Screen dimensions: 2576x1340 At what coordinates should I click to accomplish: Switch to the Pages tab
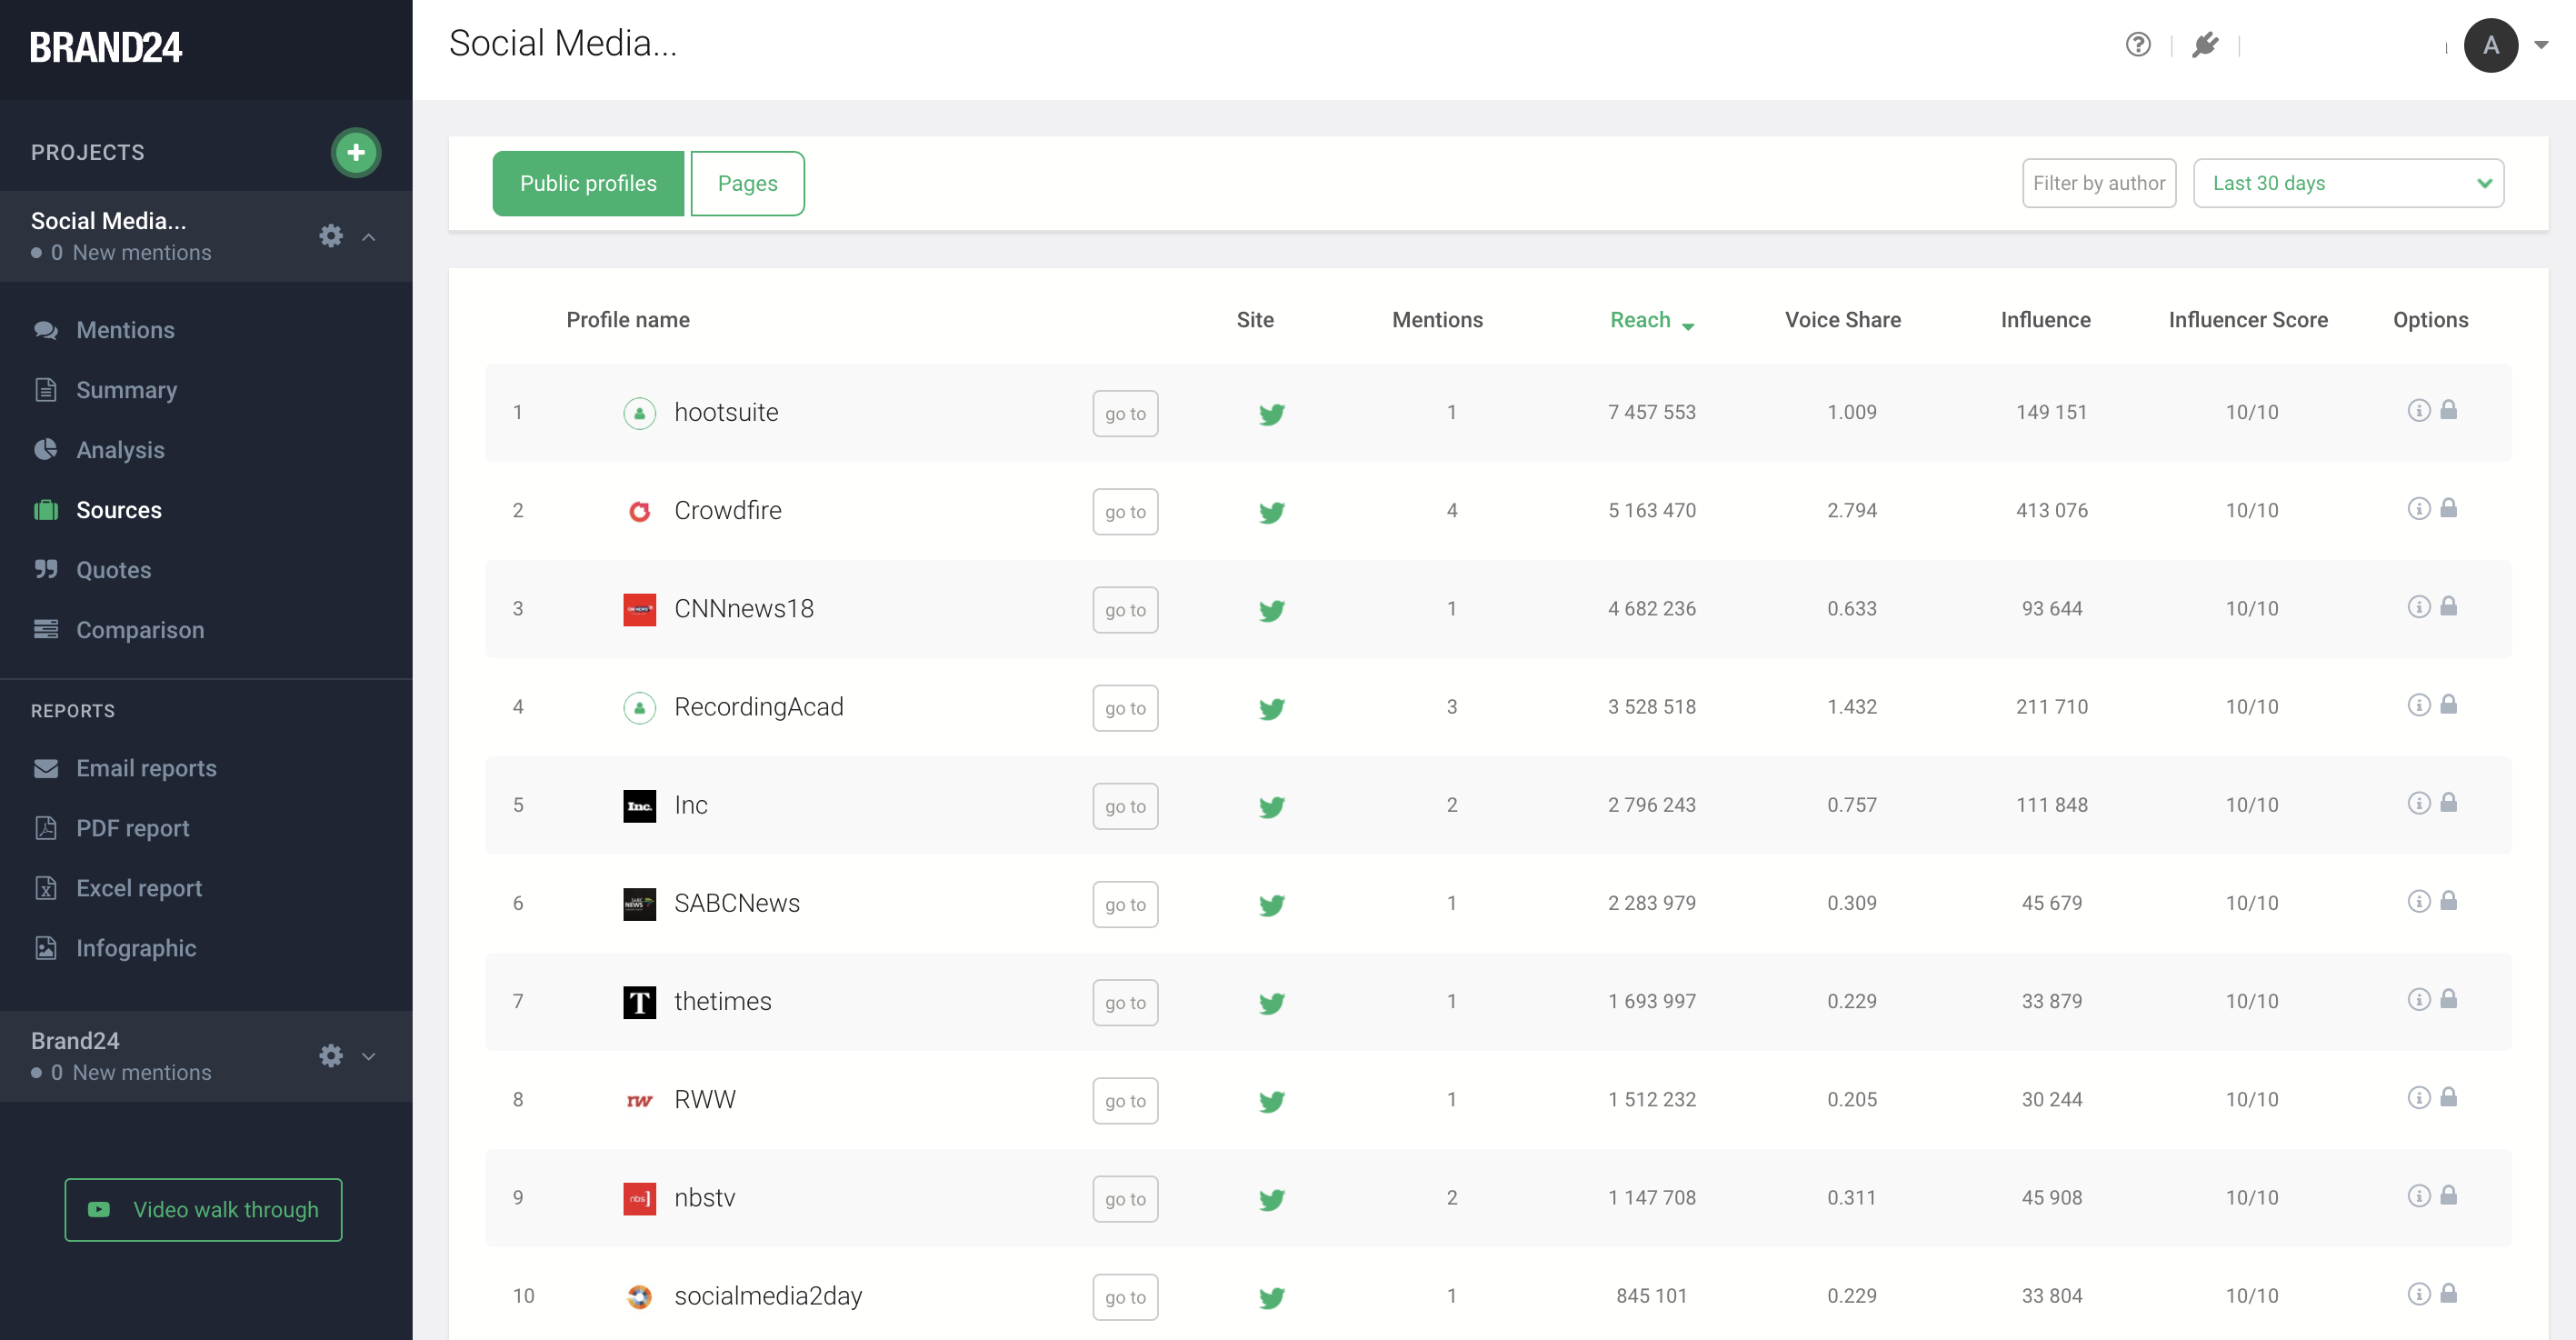(x=747, y=183)
